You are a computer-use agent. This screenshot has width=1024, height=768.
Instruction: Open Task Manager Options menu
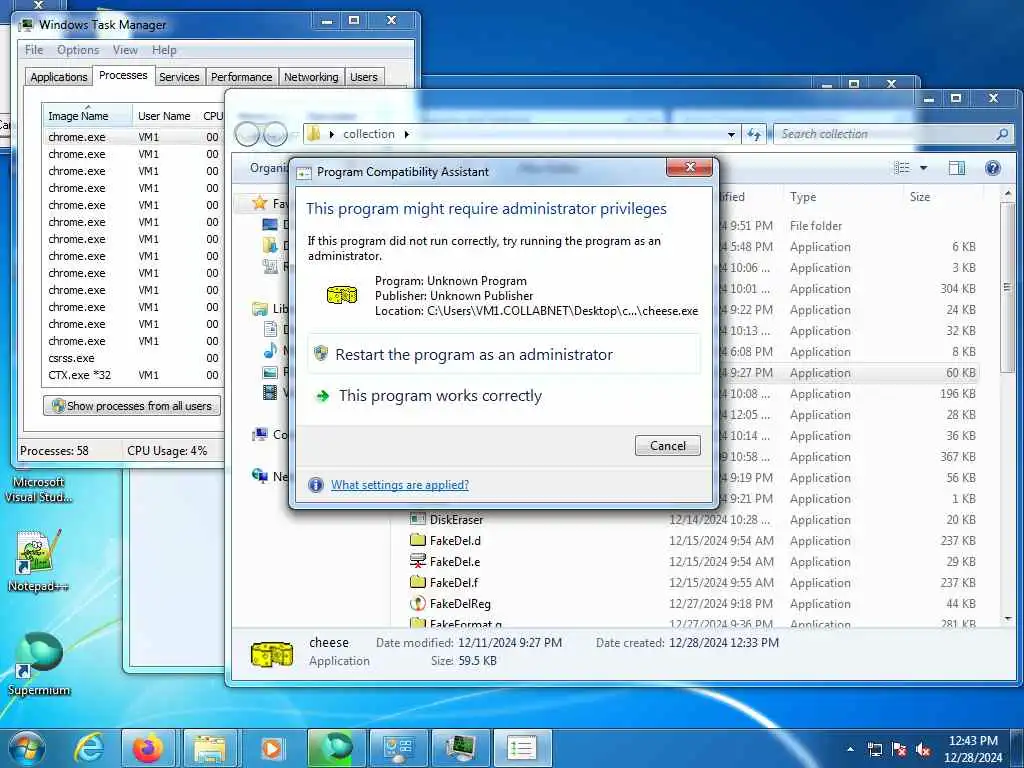coord(78,50)
